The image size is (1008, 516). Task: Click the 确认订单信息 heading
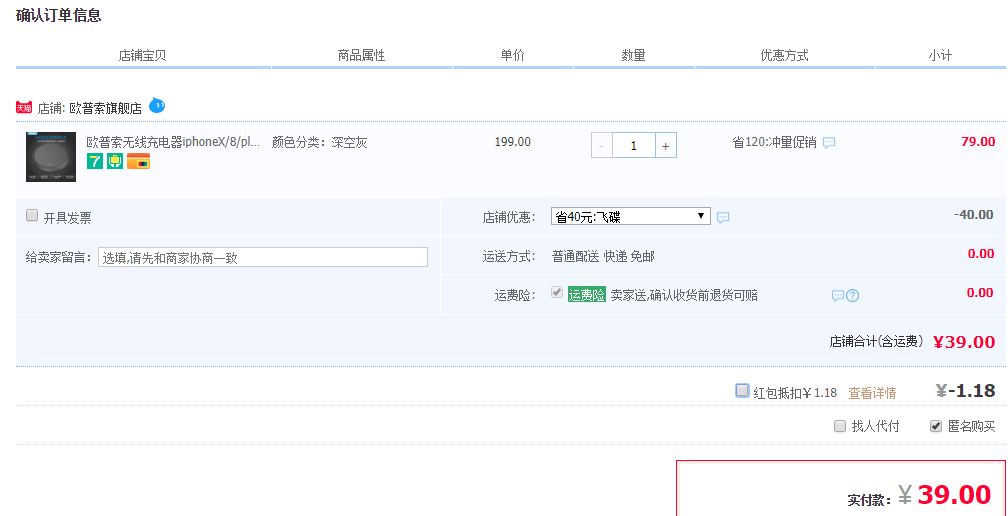coord(58,15)
